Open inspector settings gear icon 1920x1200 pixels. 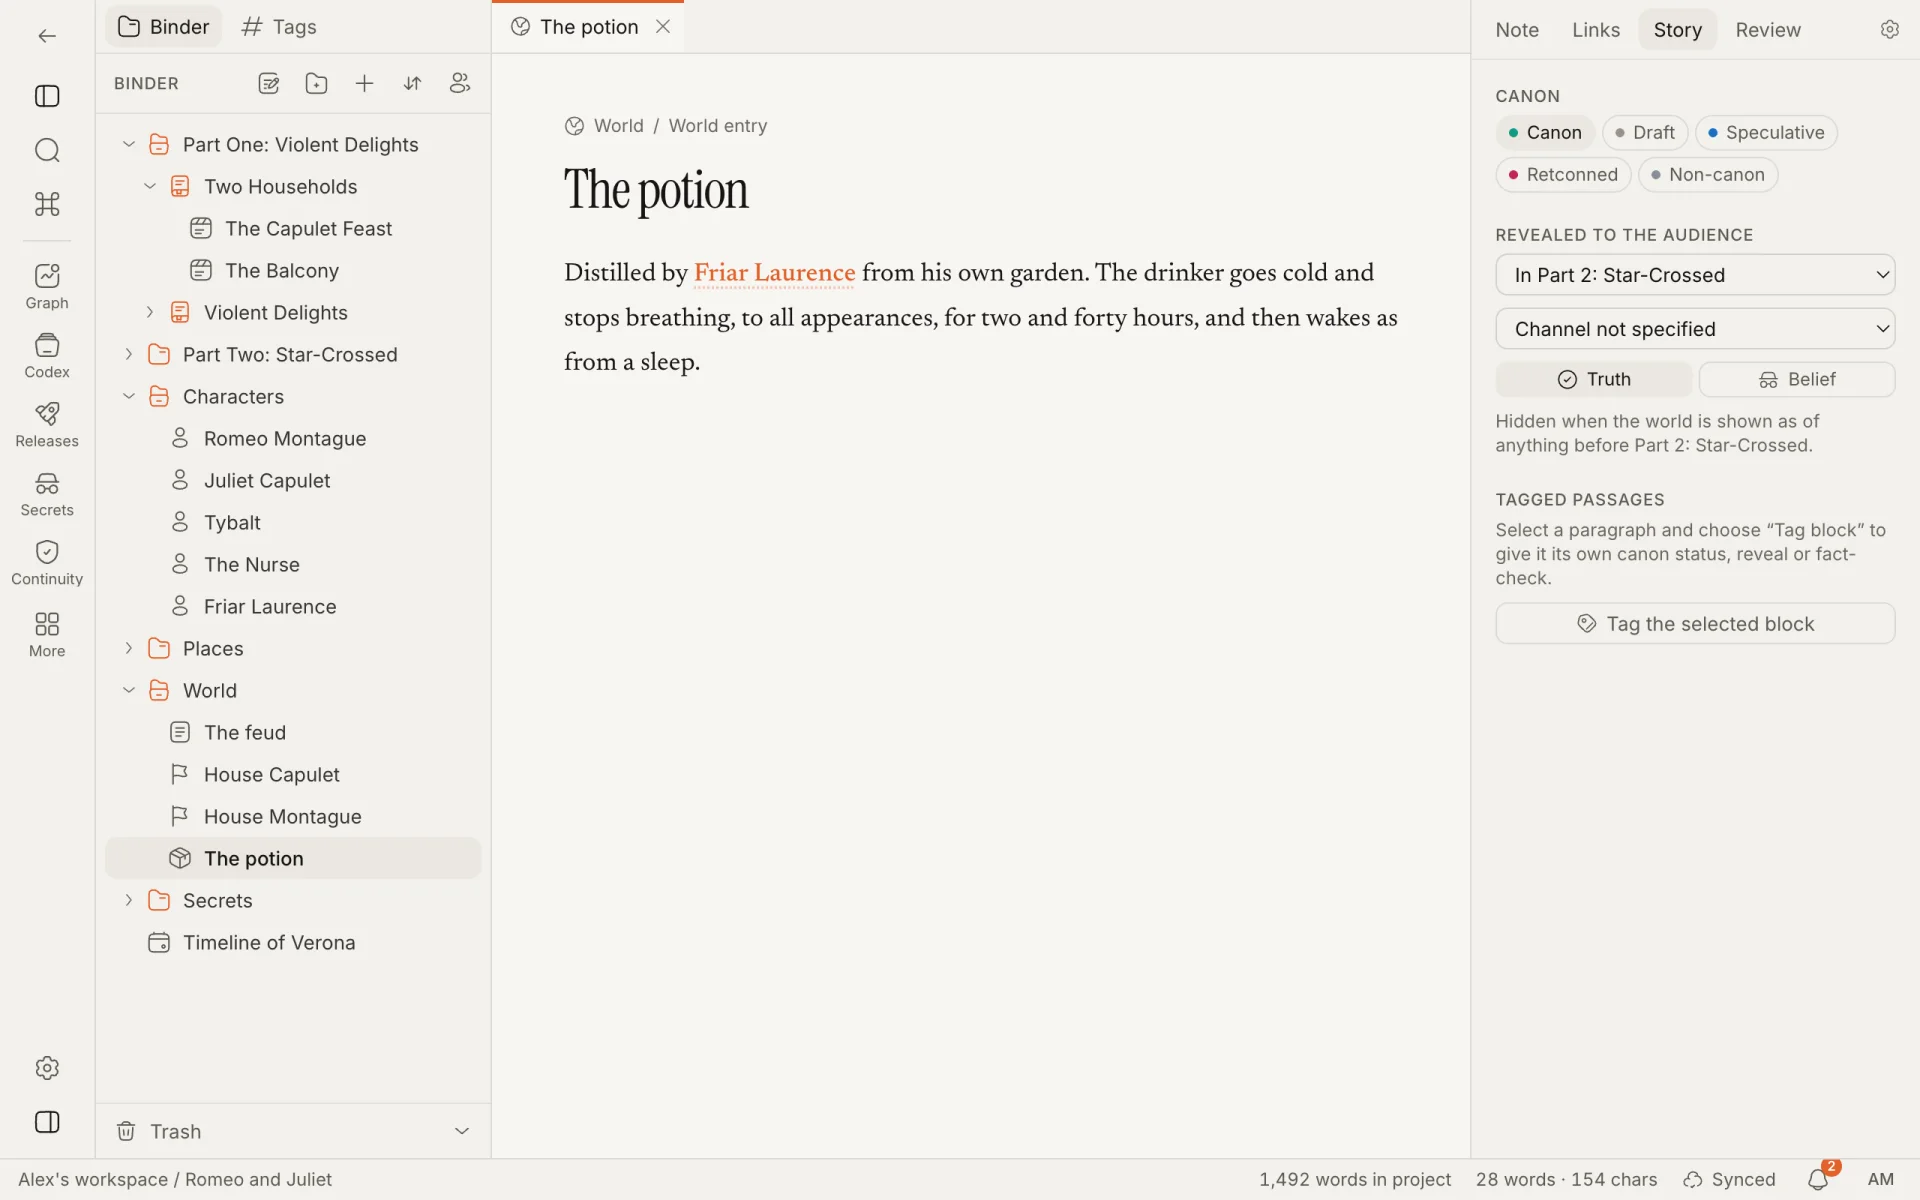(x=1889, y=30)
